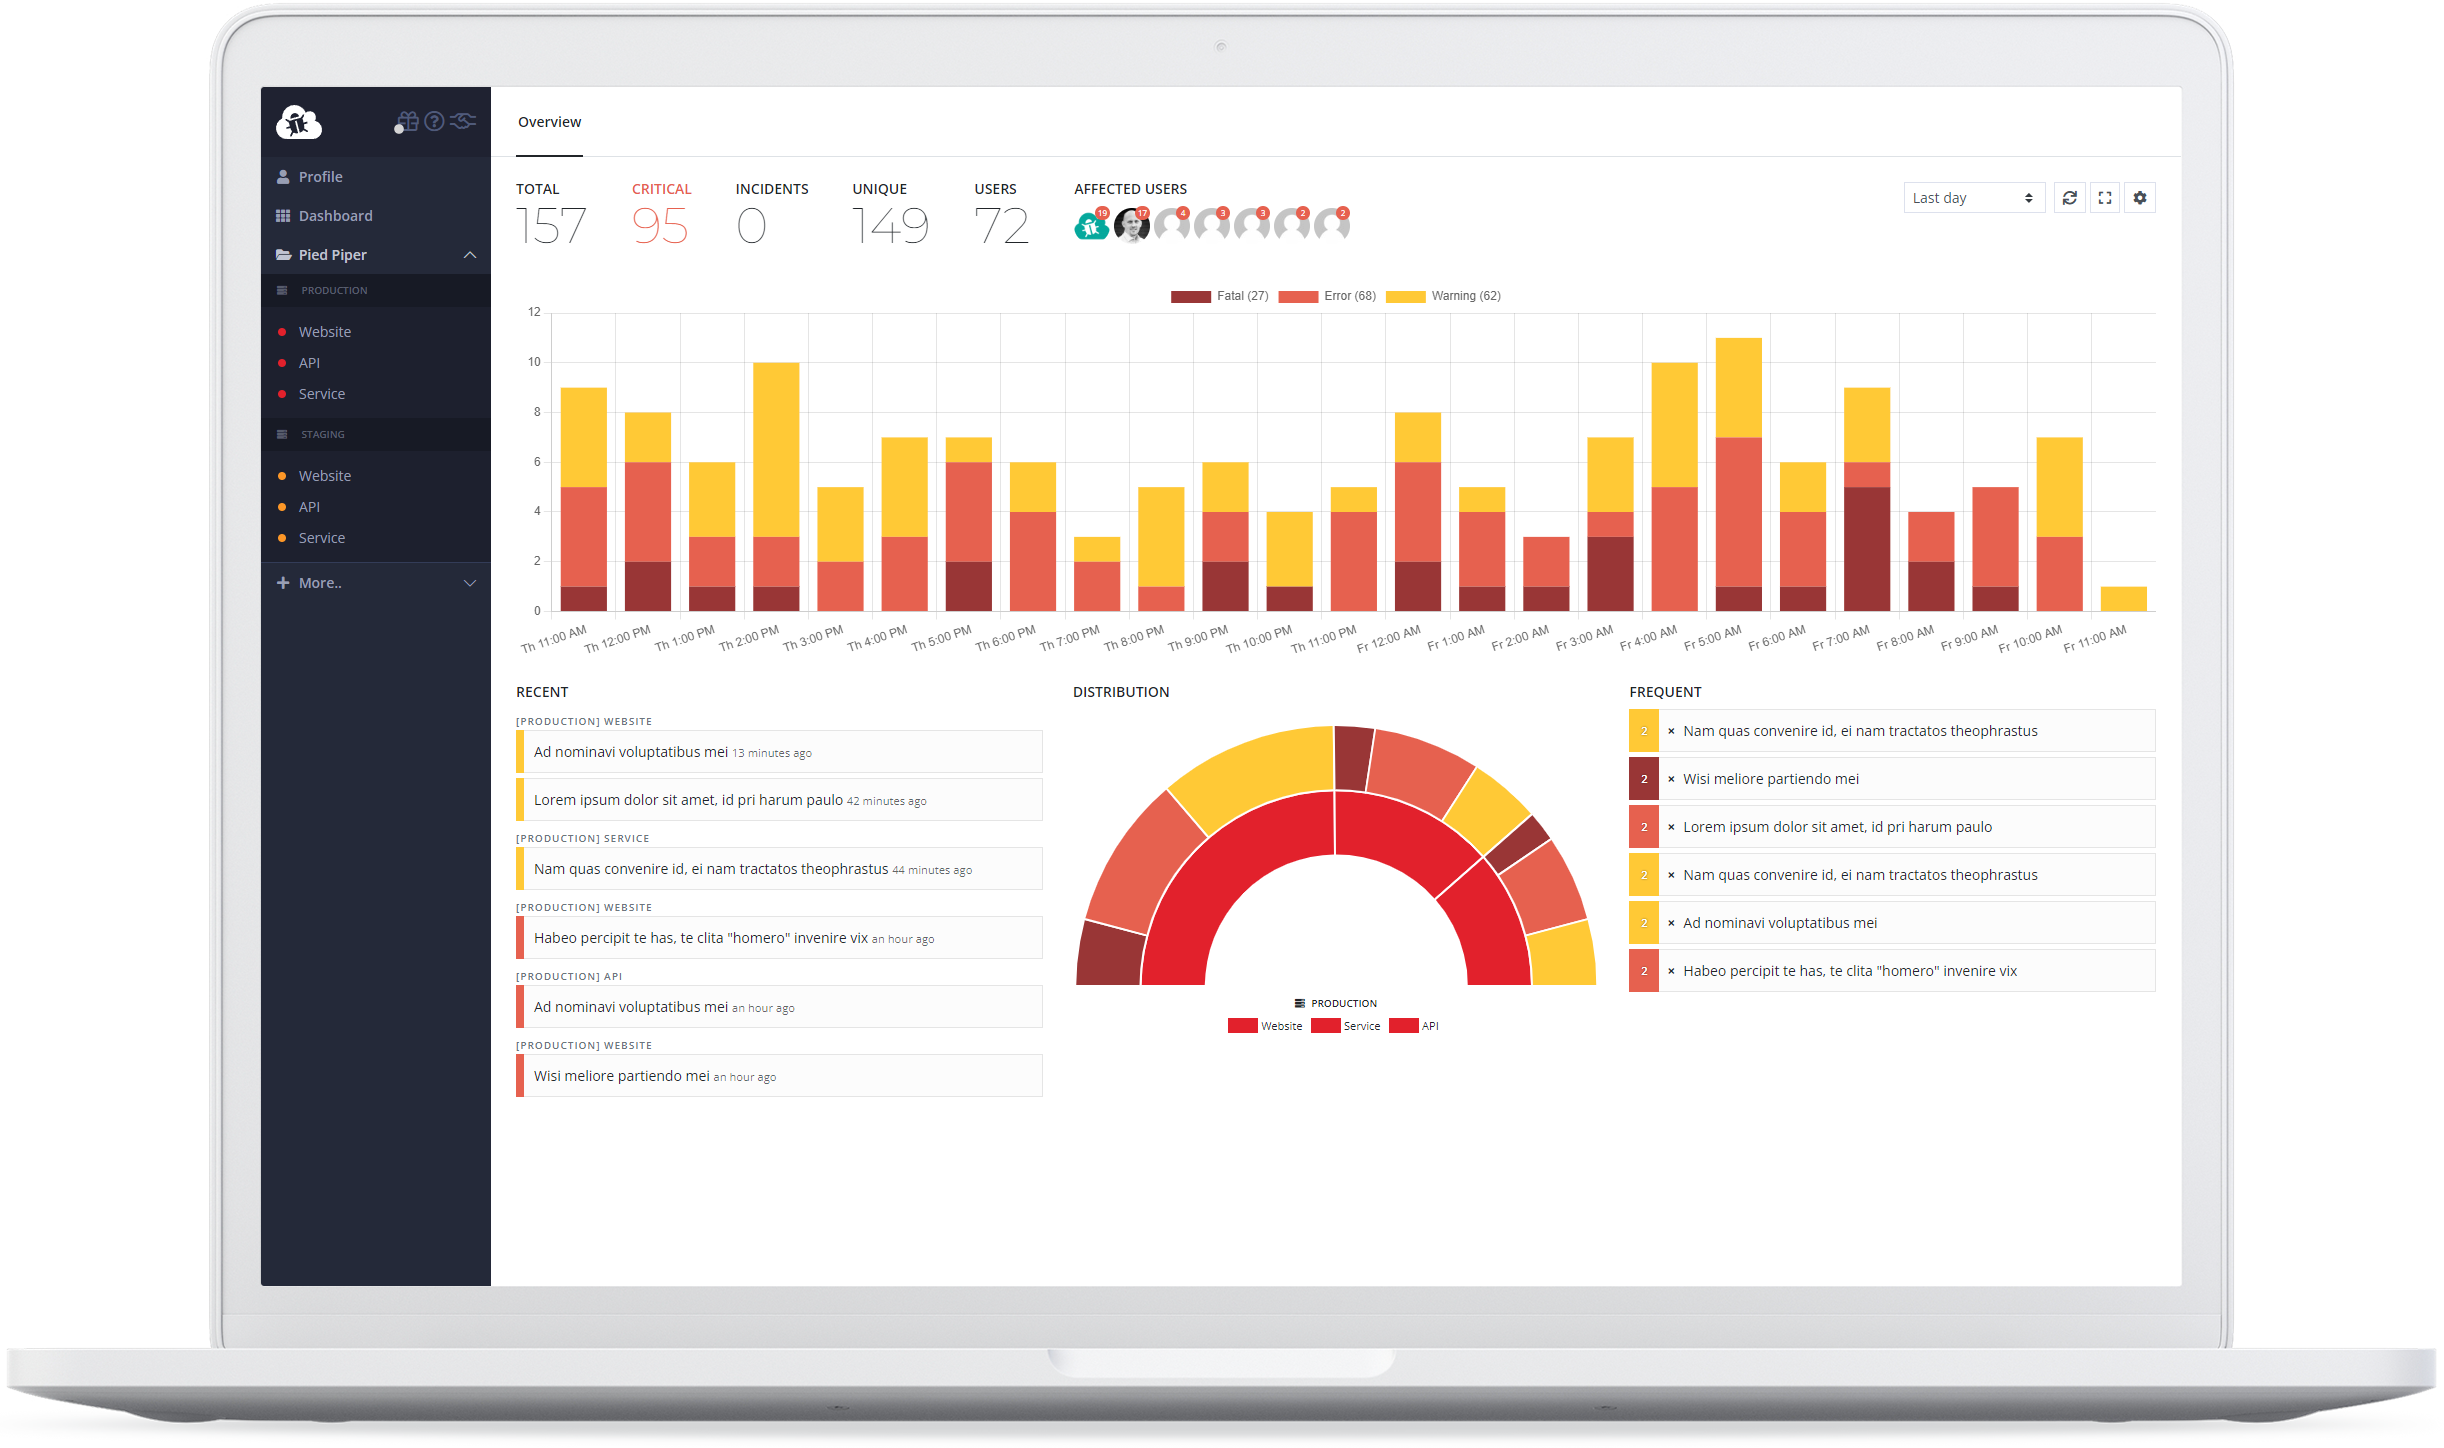Image resolution: width=2444 pixels, height=1448 pixels.
Task: Open Production API in sidebar
Action: (309, 363)
